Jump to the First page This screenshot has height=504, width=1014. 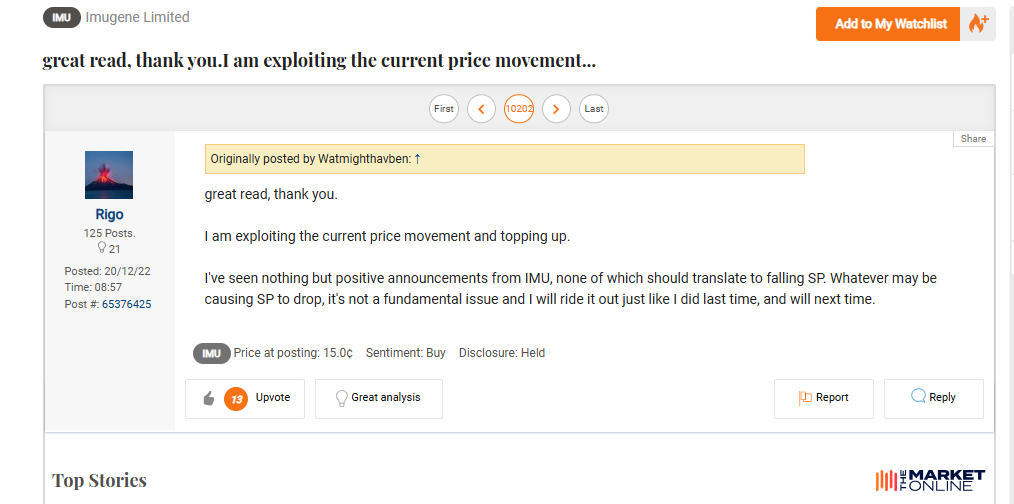coord(444,109)
